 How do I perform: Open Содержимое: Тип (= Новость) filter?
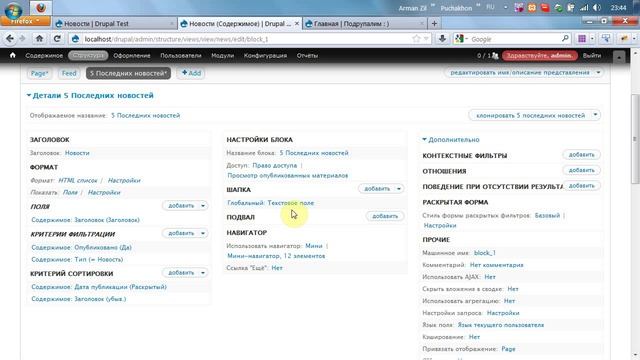point(77,260)
